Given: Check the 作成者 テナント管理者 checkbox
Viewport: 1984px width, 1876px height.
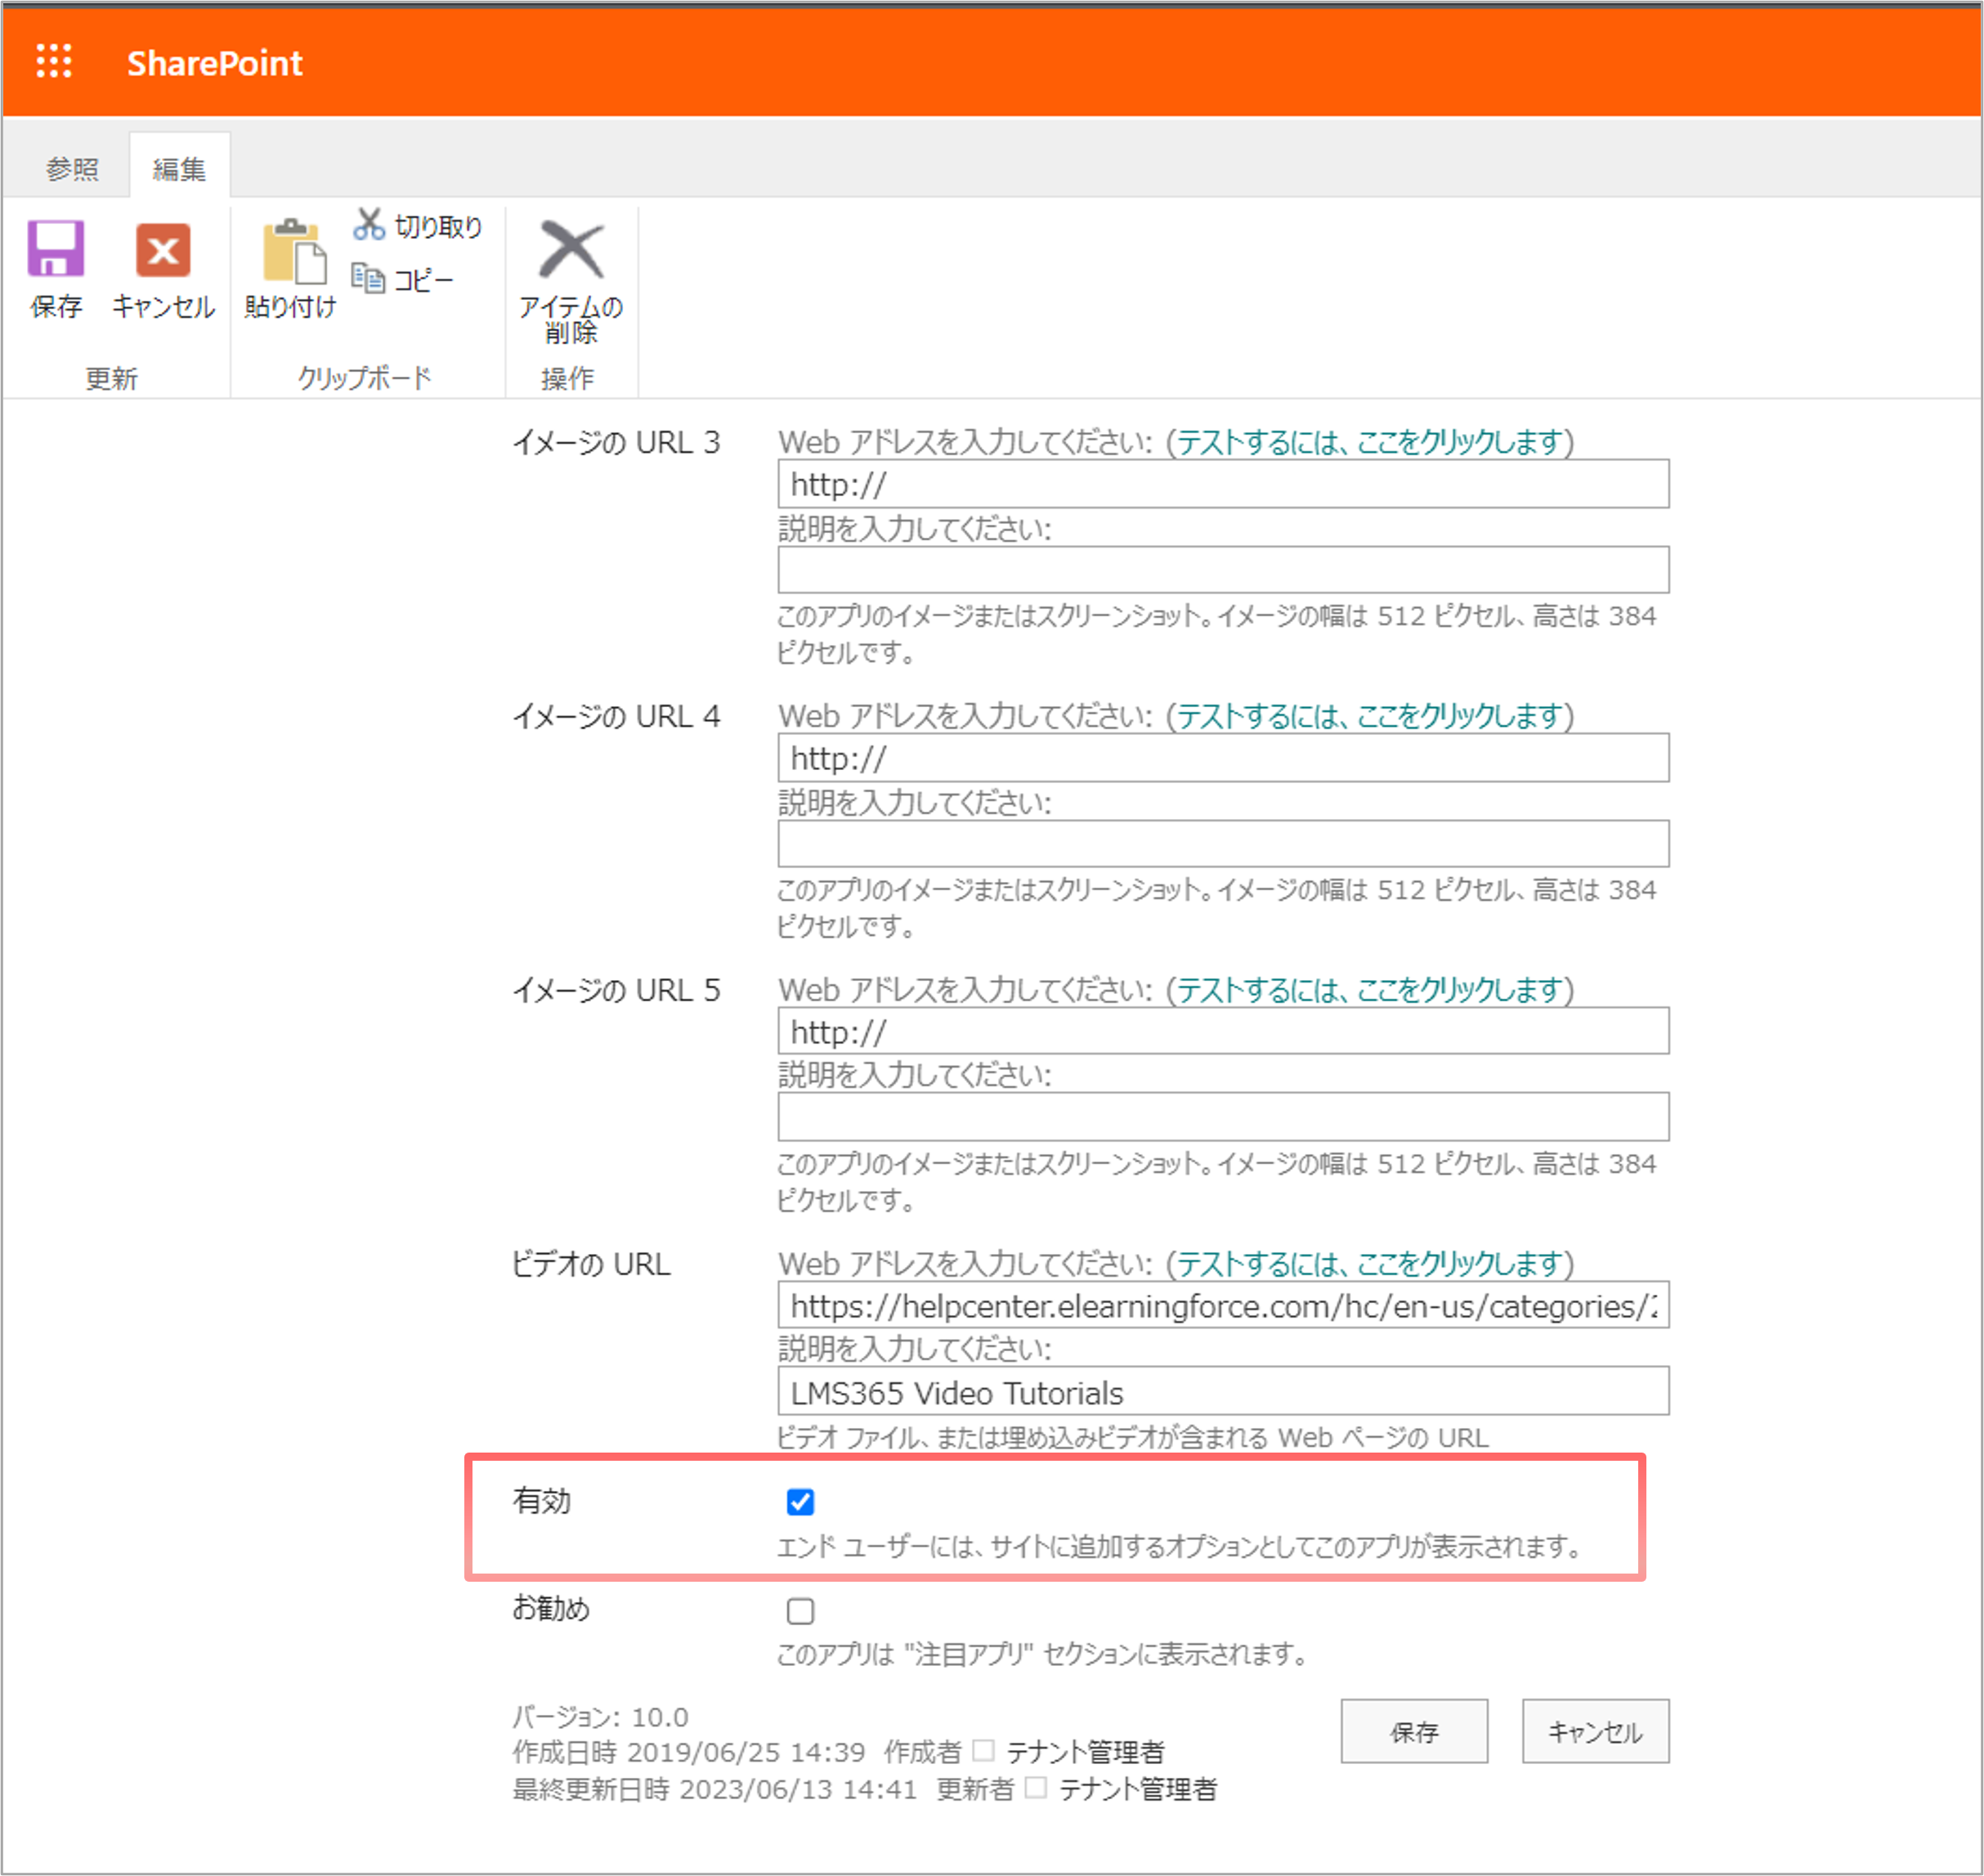Looking at the screenshot, I should pyautogui.click(x=985, y=1752).
